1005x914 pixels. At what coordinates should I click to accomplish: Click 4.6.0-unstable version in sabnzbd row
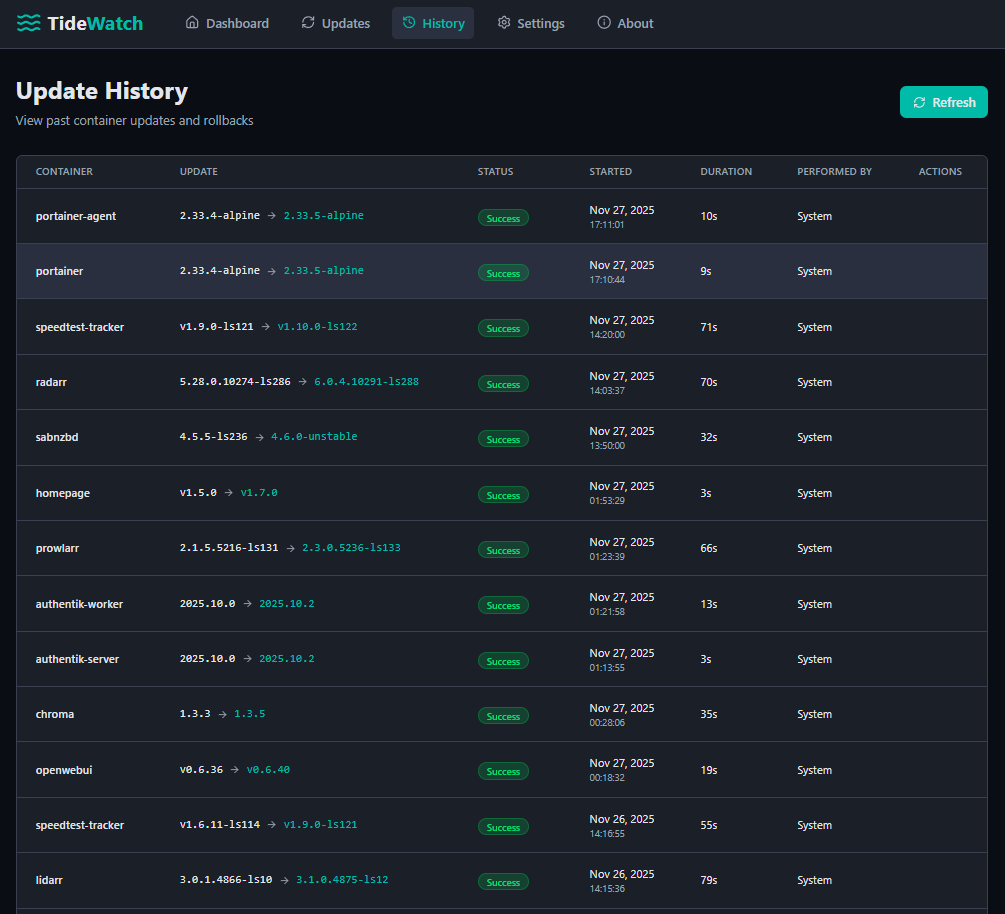[314, 437]
